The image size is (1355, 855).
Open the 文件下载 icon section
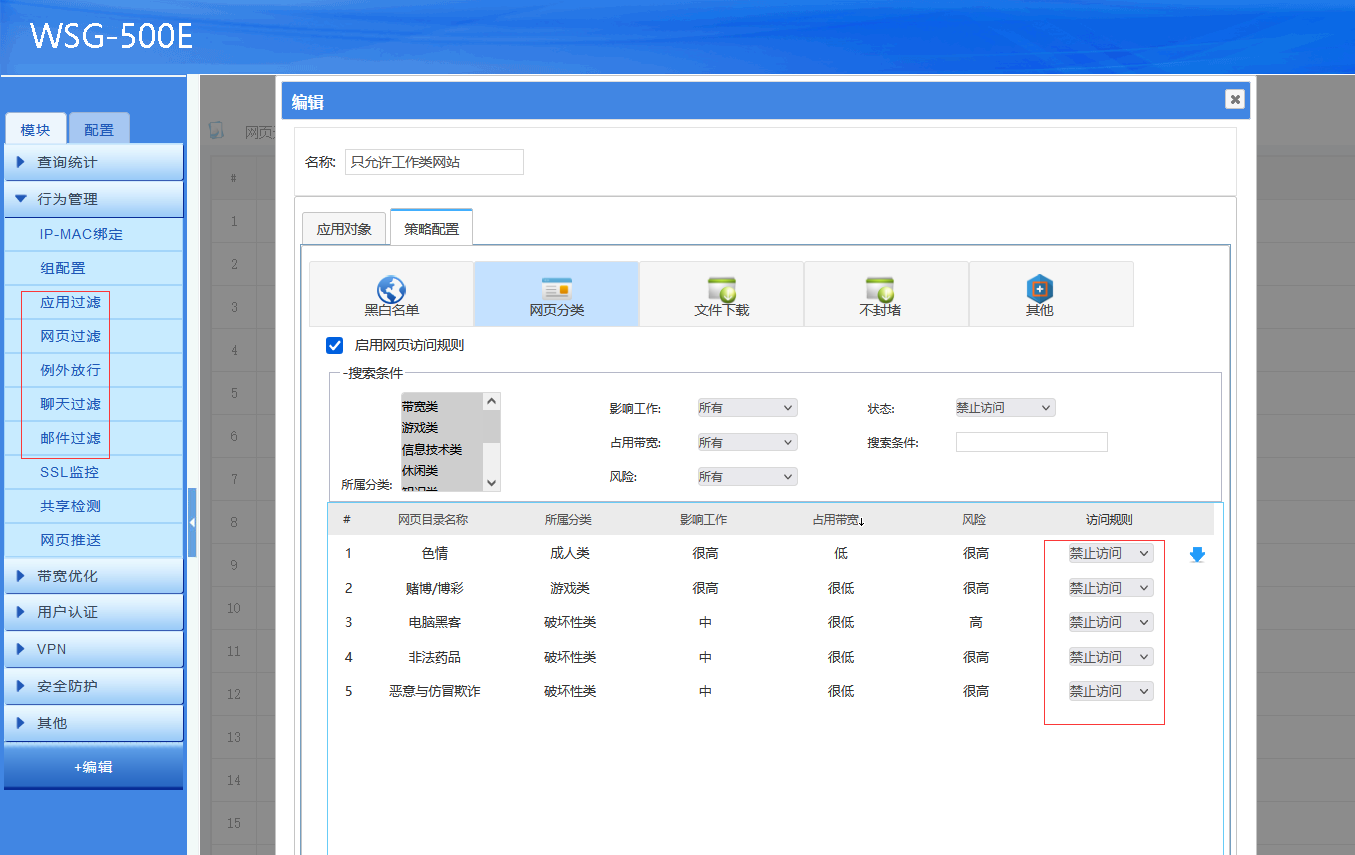[x=721, y=294]
